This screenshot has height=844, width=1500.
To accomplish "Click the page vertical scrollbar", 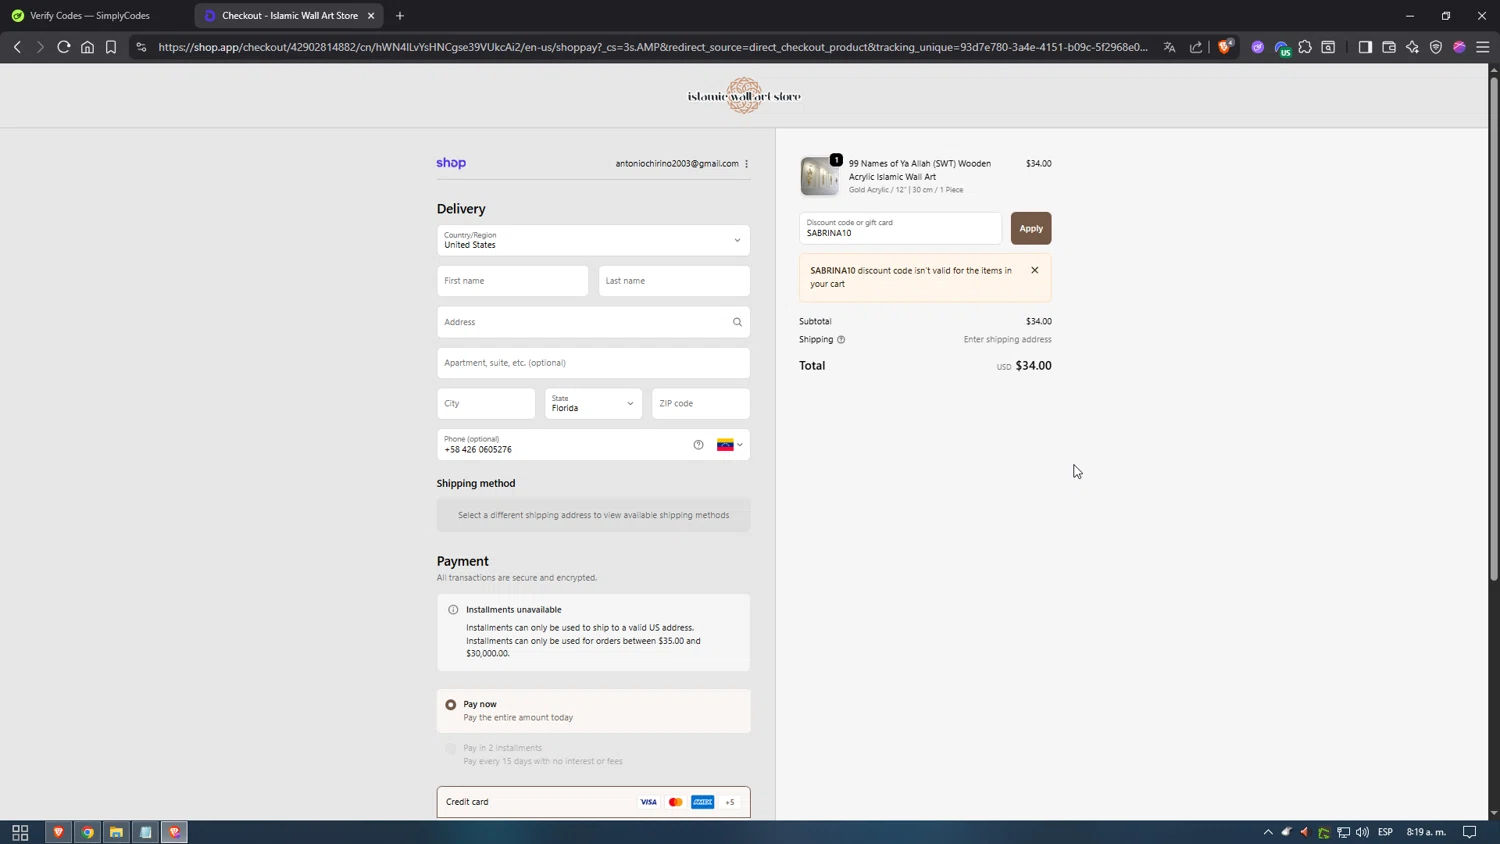I will [1494, 330].
